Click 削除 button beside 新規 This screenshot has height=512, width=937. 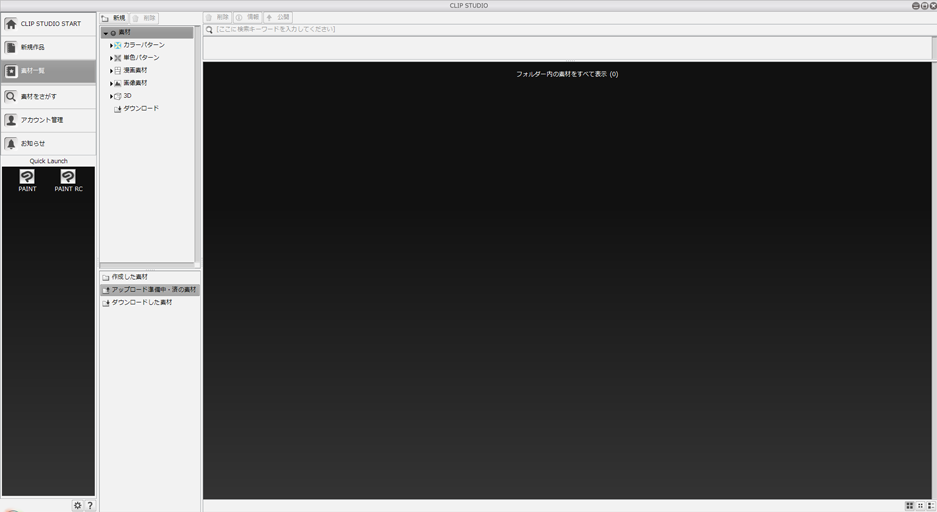143,18
